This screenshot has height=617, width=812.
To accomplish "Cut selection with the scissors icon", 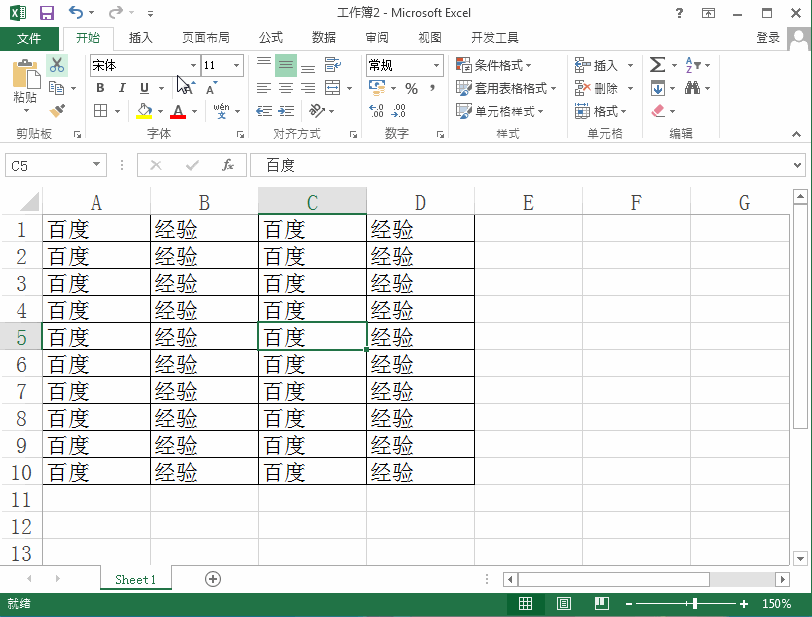I will point(57,65).
